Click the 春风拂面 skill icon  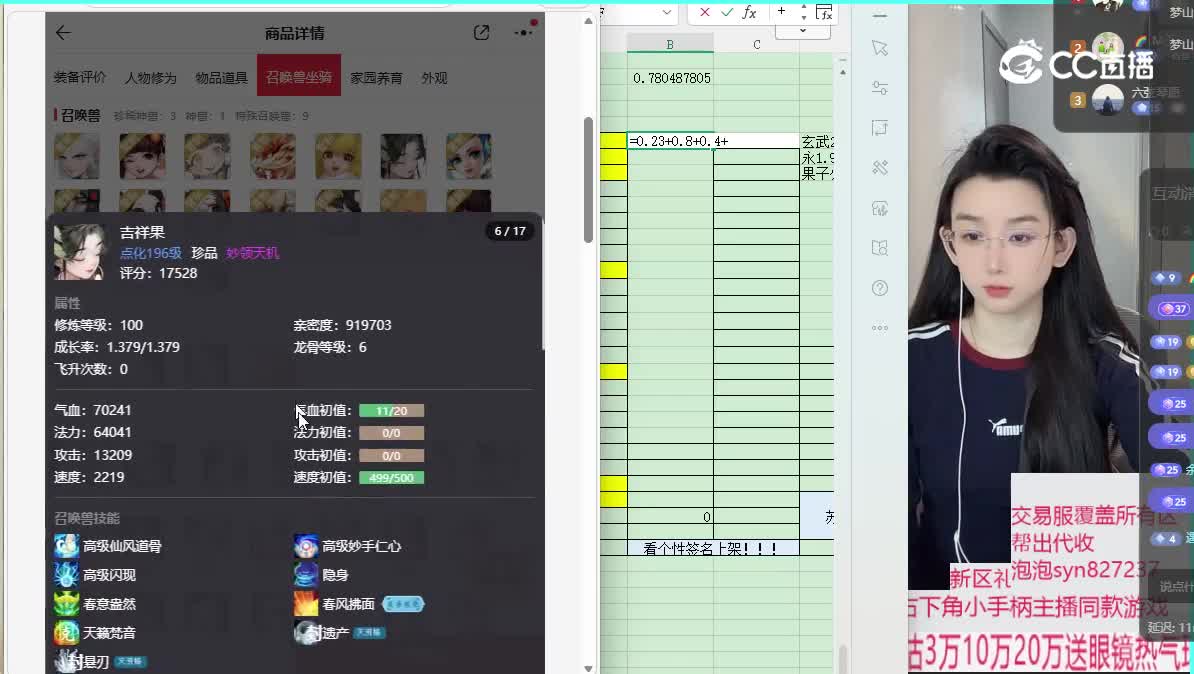point(306,603)
